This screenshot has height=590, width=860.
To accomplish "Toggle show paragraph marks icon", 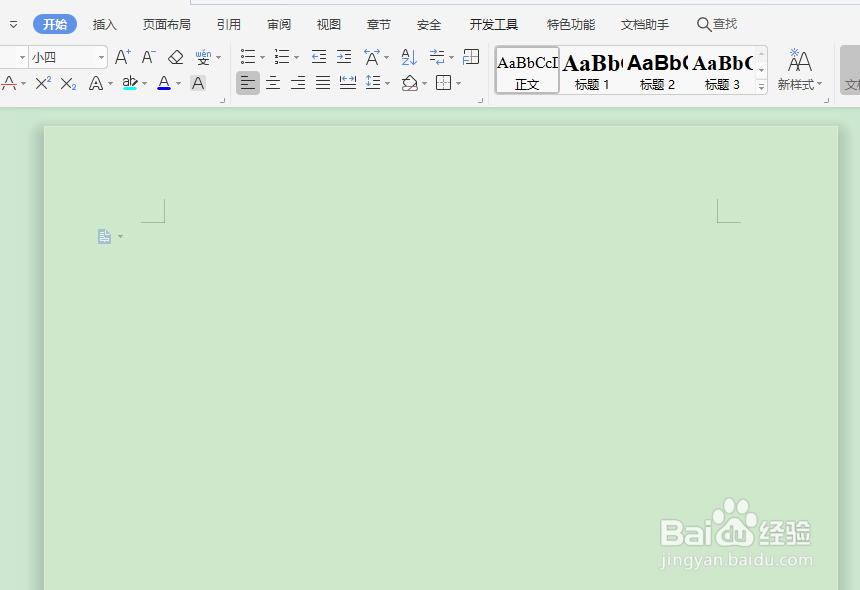I will click(437, 57).
